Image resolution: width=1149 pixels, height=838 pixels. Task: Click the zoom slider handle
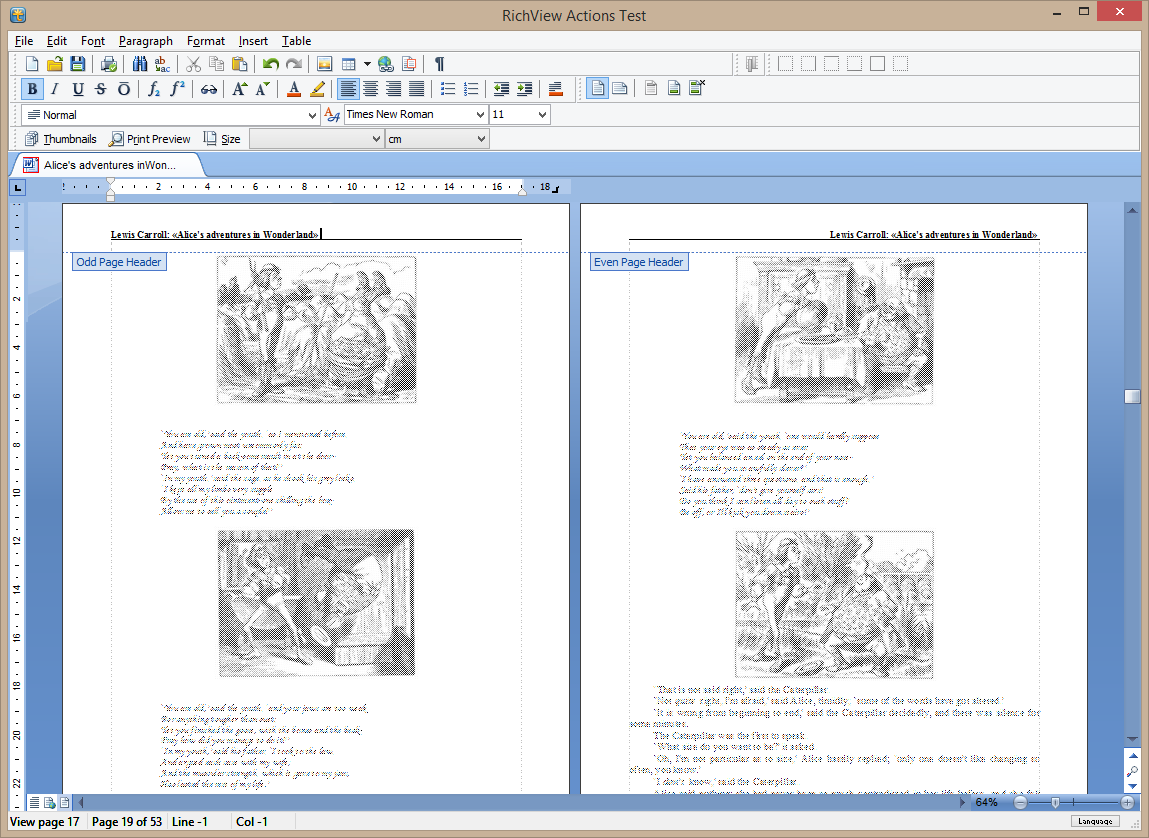(1055, 803)
